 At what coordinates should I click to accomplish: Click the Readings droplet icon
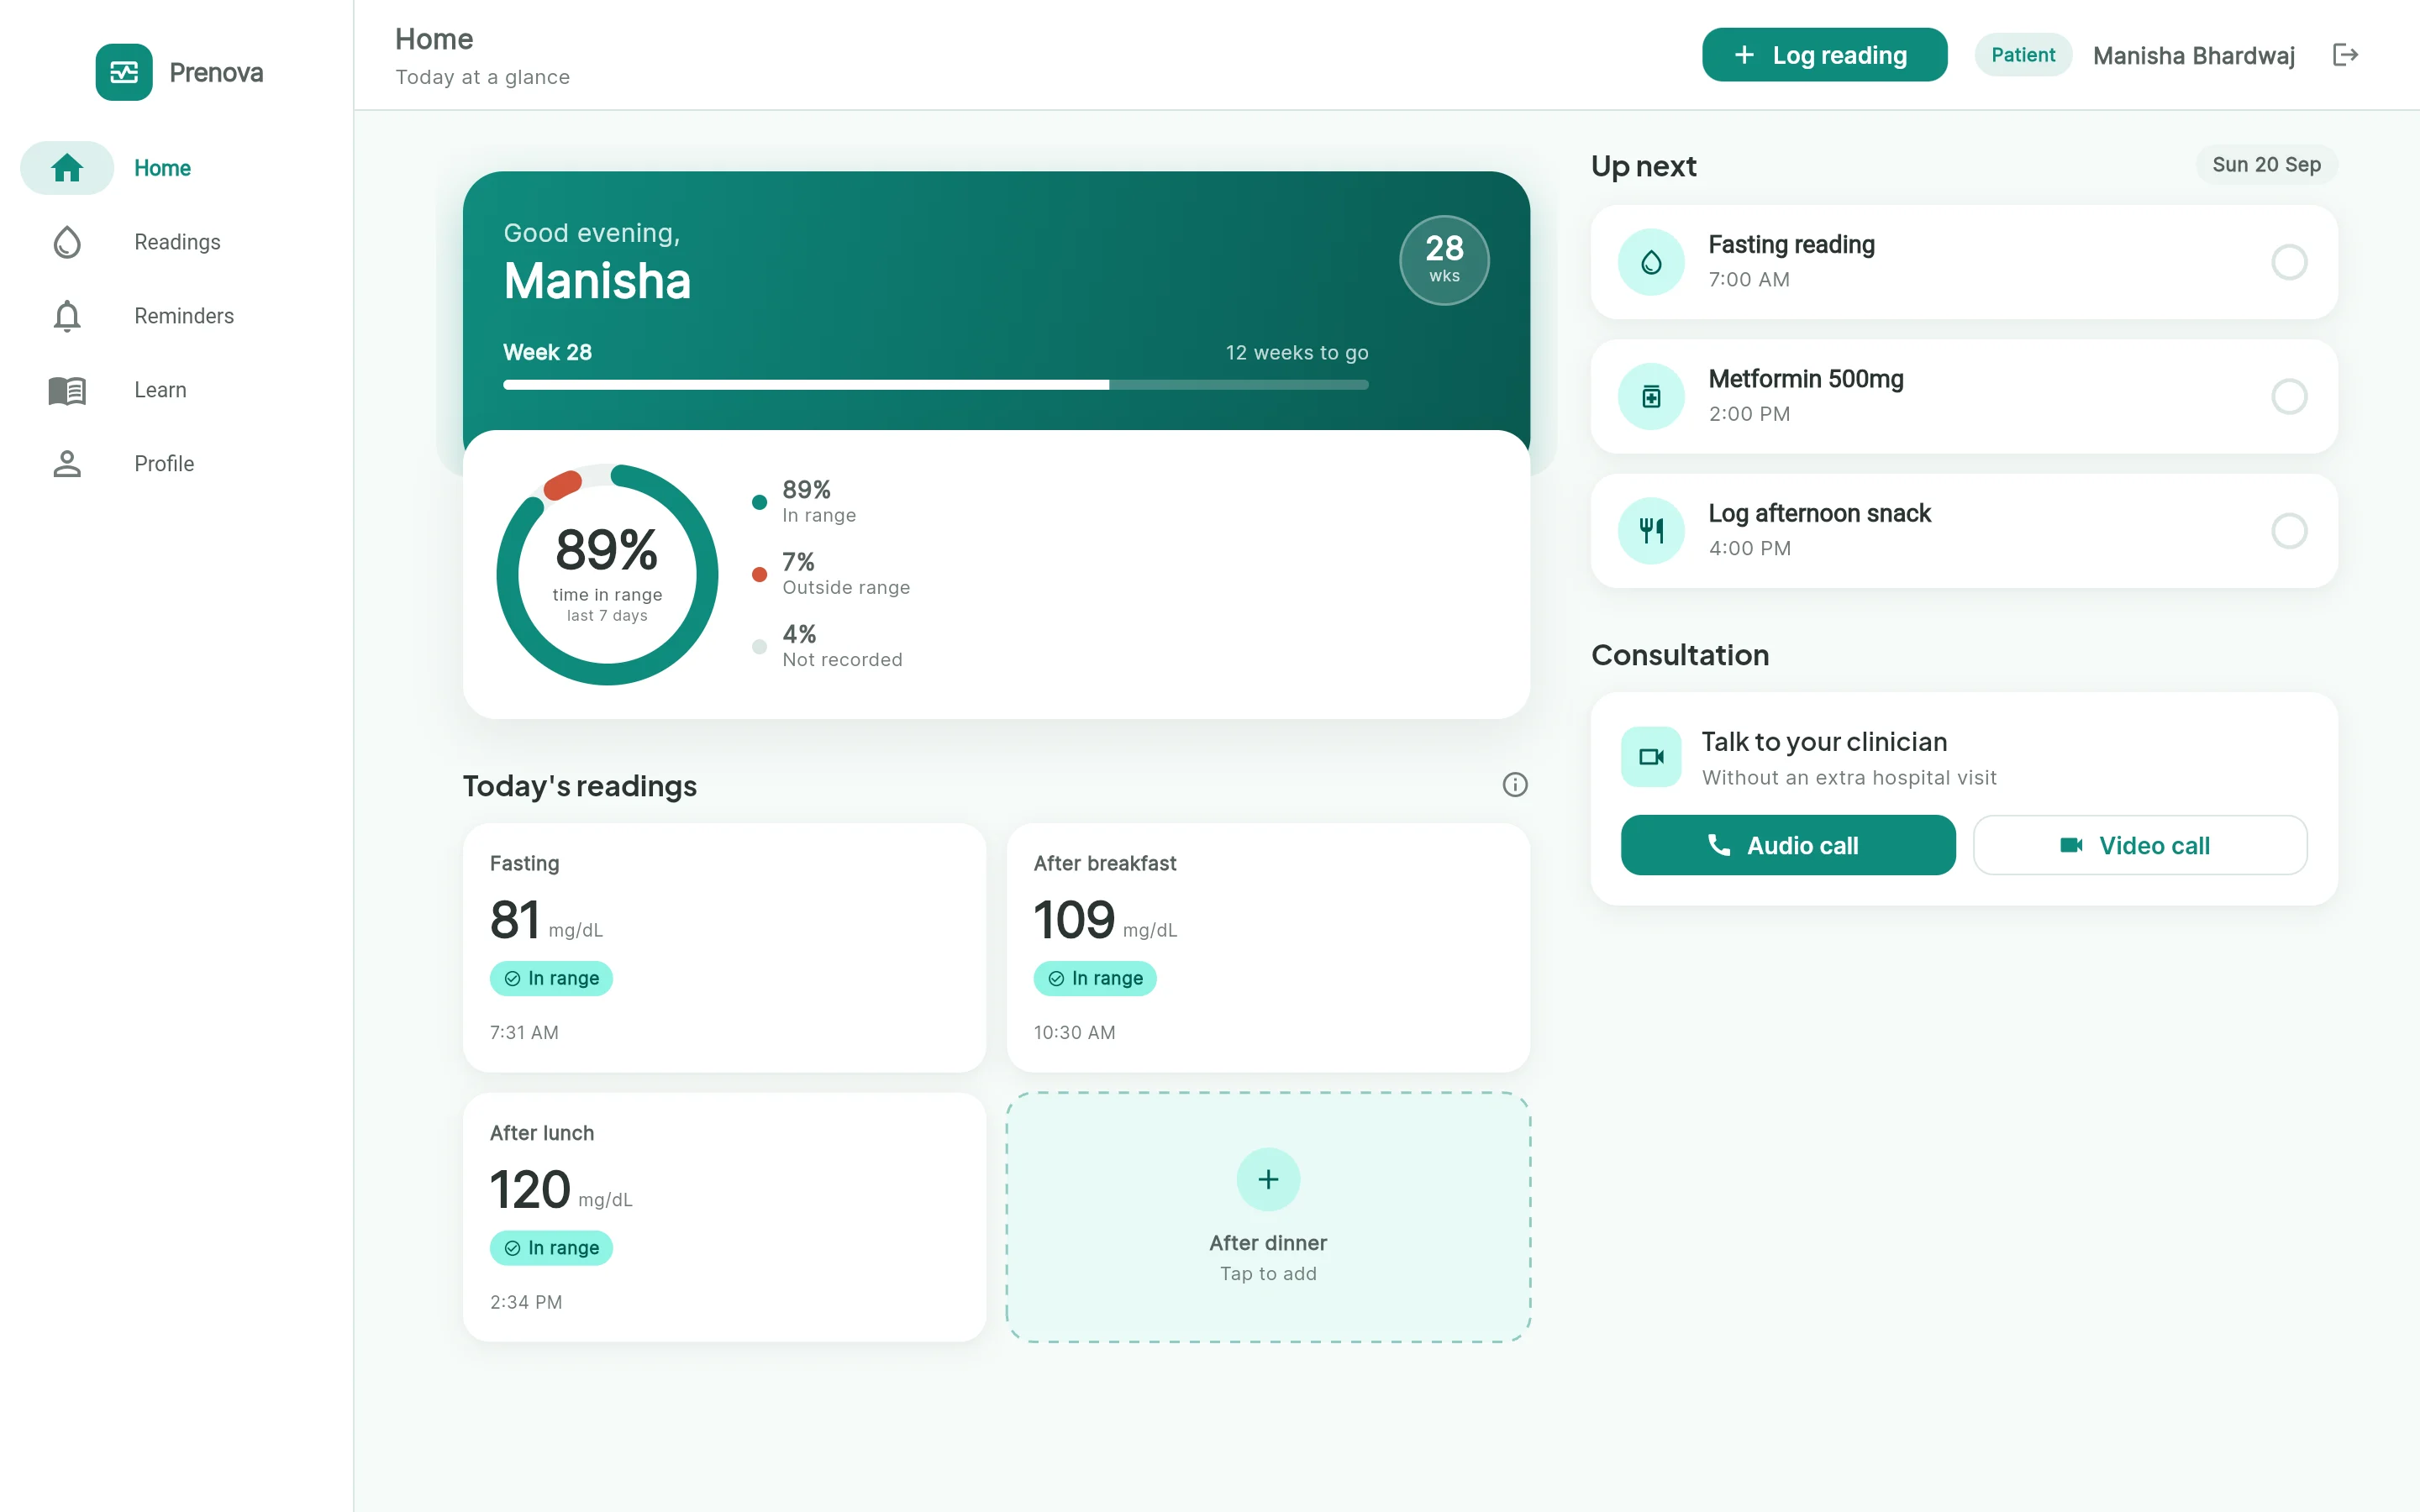click(67, 242)
